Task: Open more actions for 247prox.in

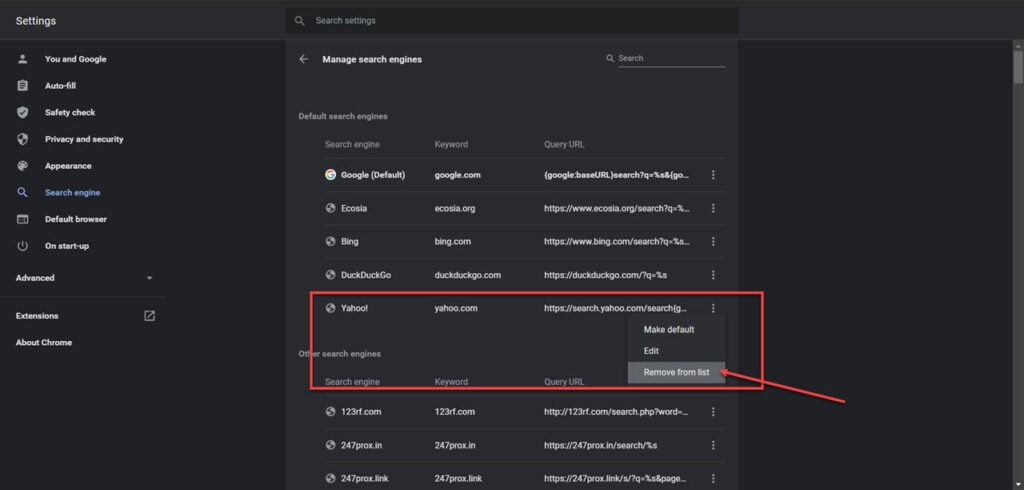Action: tap(713, 445)
